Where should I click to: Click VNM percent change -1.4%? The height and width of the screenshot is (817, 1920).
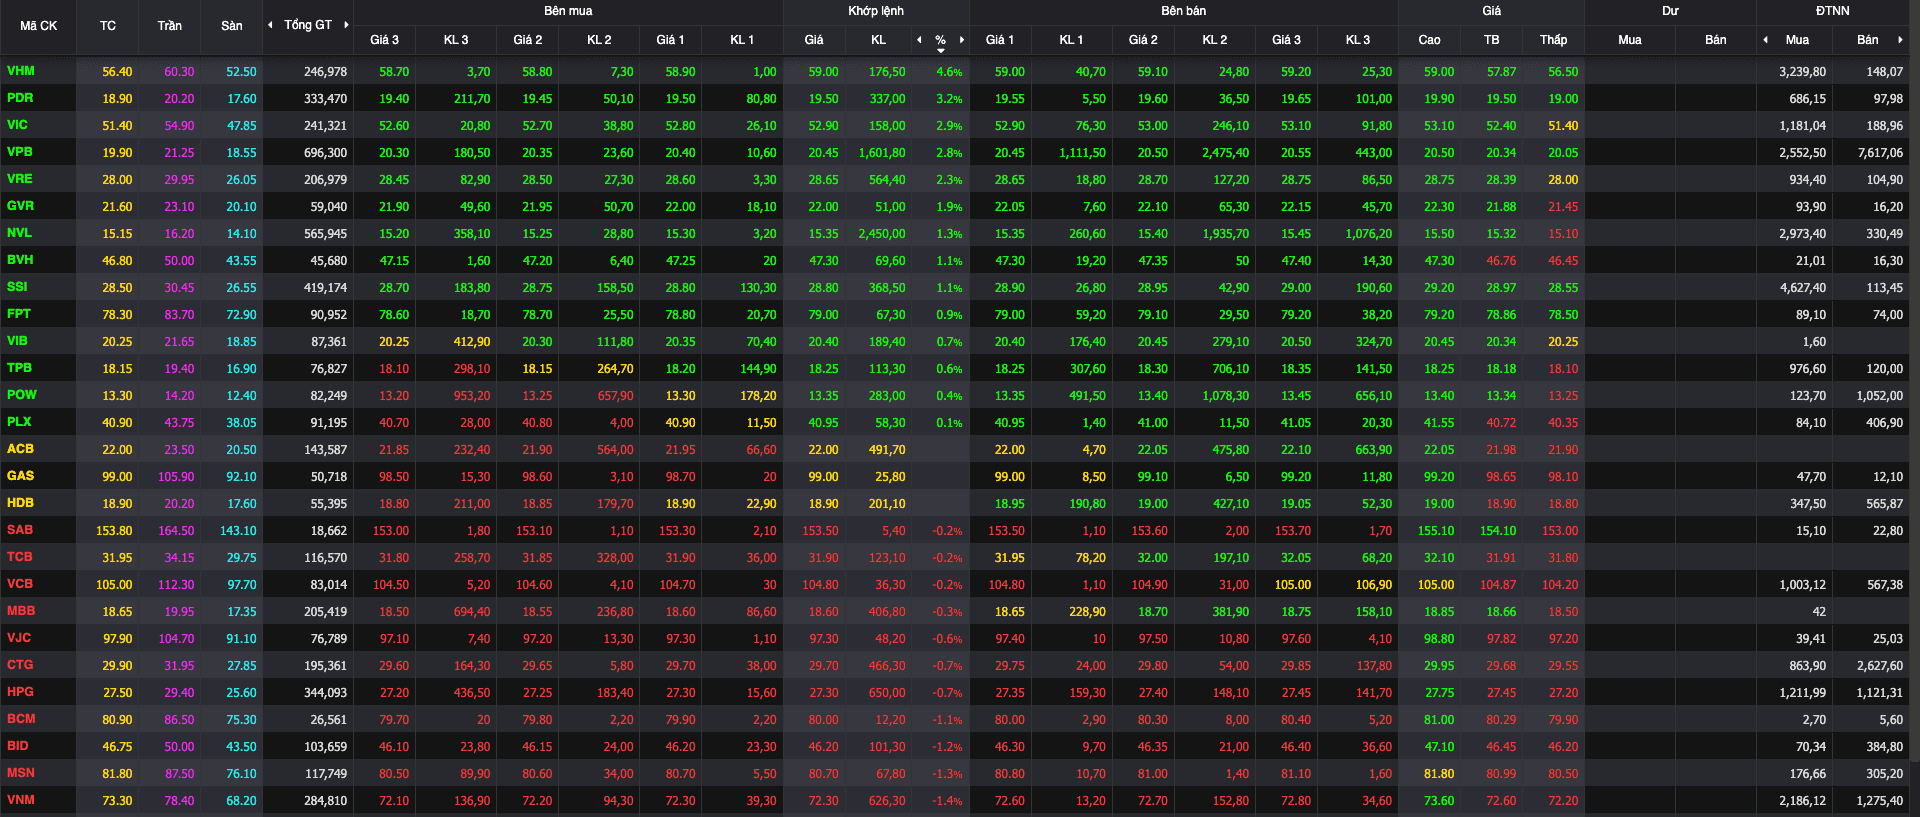pos(947,801)
